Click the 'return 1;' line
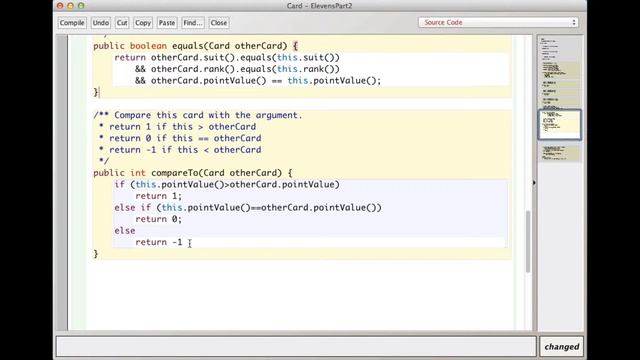This screenshot has height=360, width=640. 159,196
